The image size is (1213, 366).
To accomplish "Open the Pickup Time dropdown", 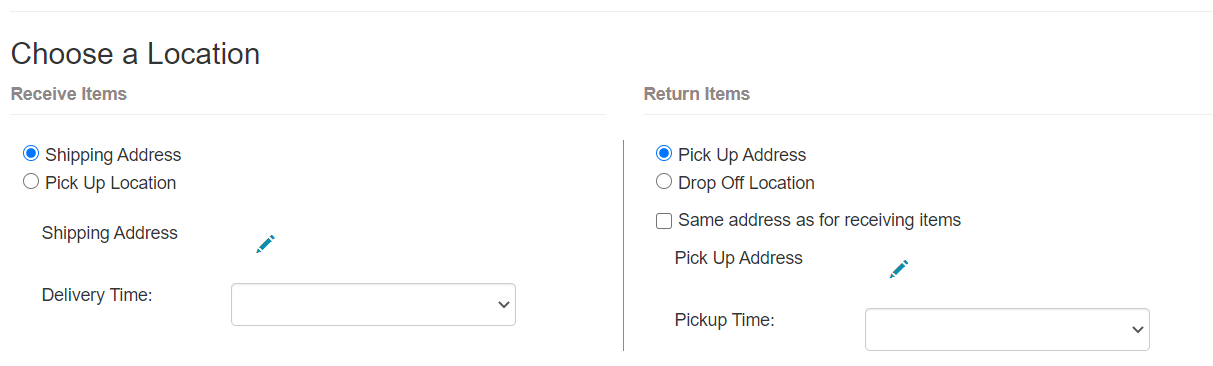I will pos(1007,329).
